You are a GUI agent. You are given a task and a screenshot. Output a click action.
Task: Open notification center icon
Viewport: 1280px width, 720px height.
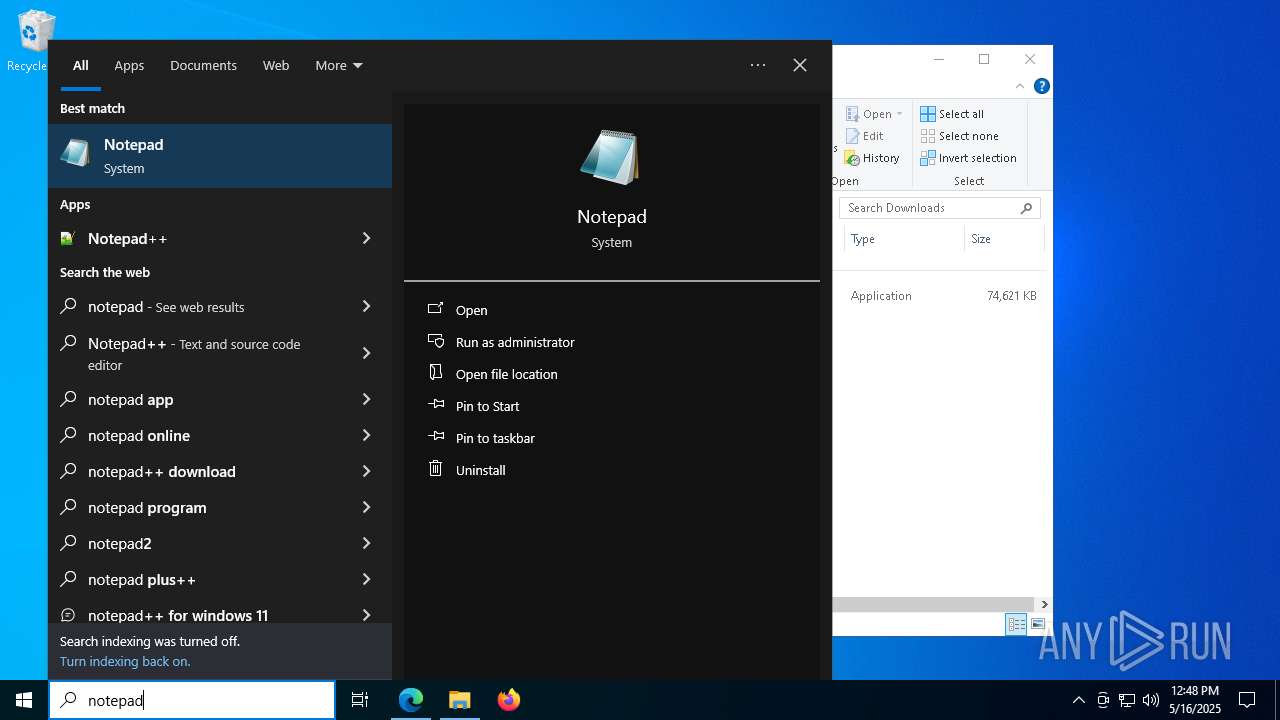[x=1247, y=700]
